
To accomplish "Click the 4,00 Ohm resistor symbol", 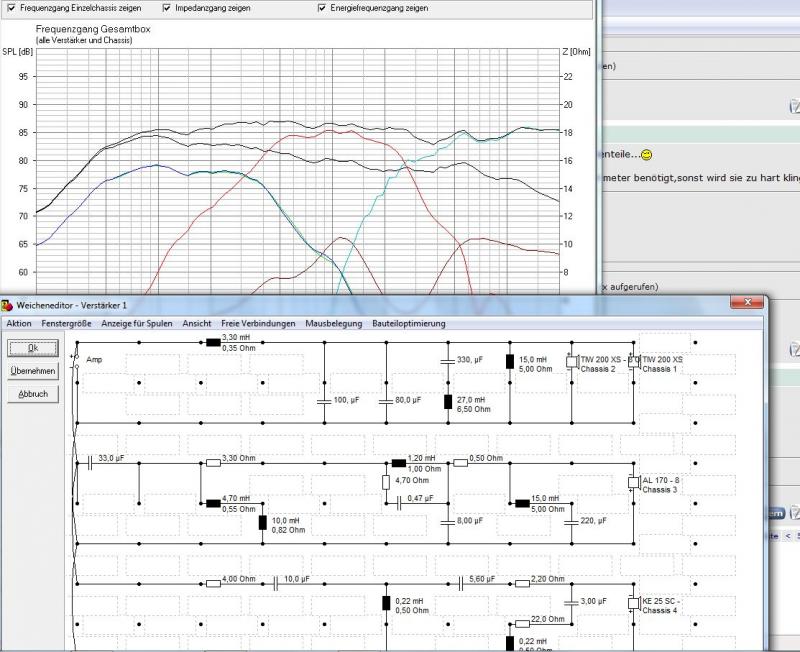I will 213,584.
